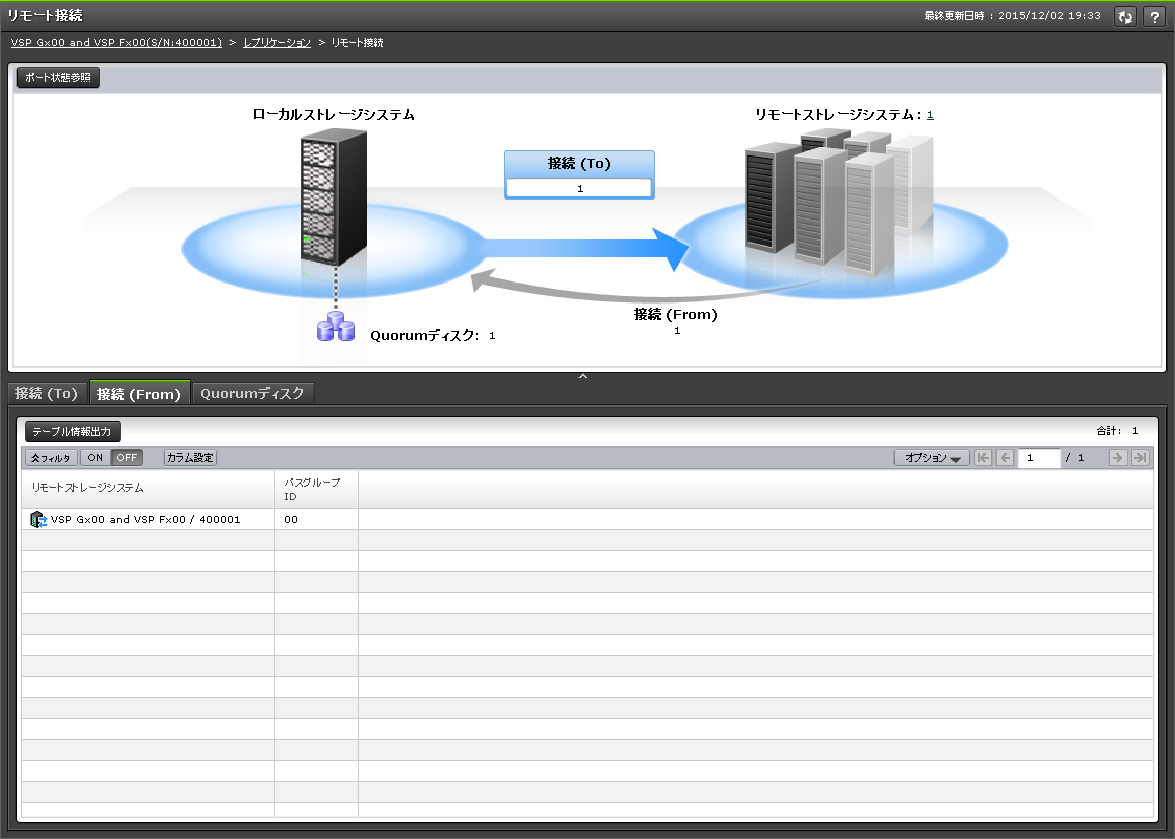Open the オプション dropdown menu
This screenshot has width=1175, height=839.
pyautogui.click(x=930, y=458)
